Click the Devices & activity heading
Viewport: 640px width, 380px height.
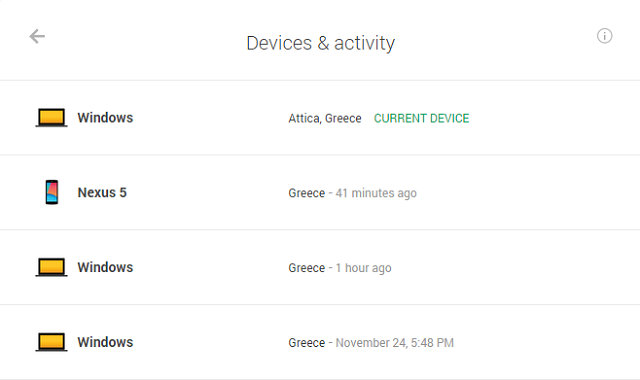321,43
